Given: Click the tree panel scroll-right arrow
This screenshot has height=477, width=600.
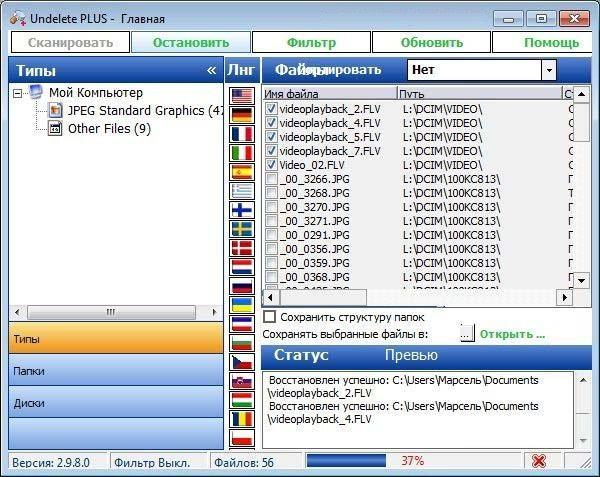Looking at the screenshot, I should [x=214, y=312].
